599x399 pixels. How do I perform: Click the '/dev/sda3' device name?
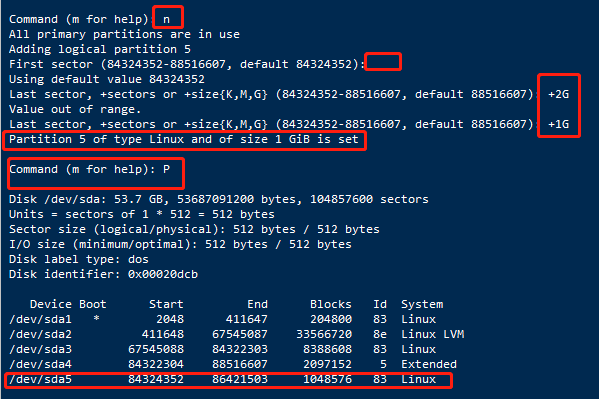click(x=40, y=349)
